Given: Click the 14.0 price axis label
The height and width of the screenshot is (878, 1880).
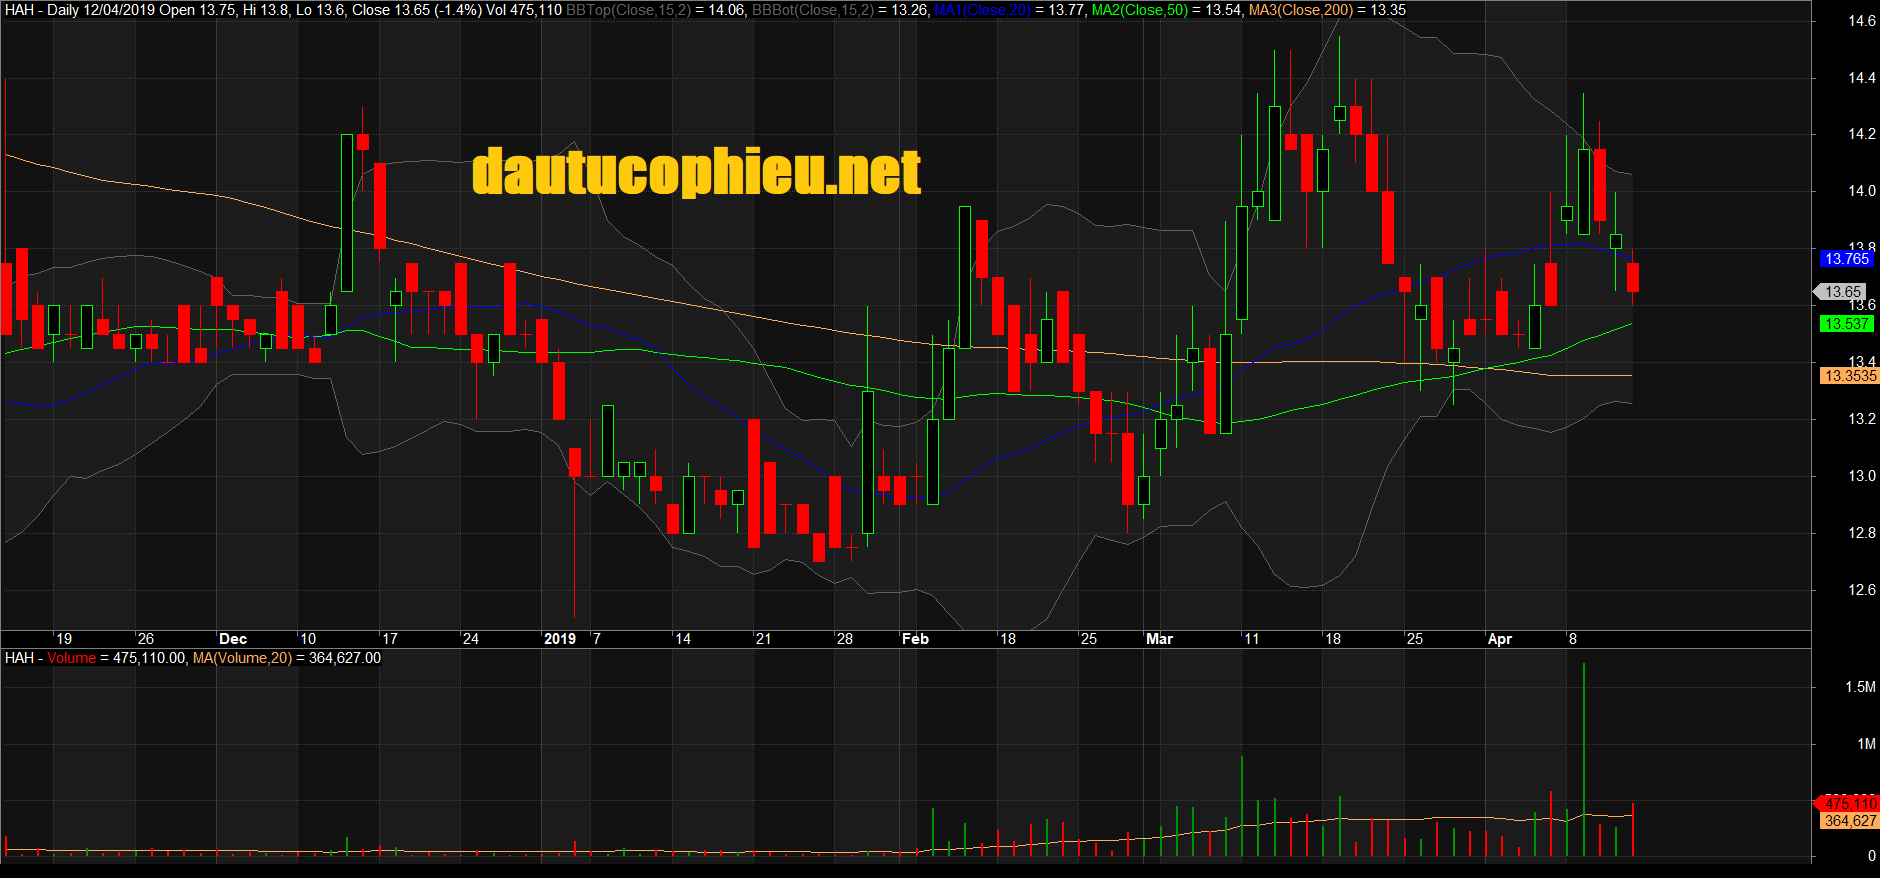Looking at the screenshot, I should pyautogui.click(x=1862, y=191).
